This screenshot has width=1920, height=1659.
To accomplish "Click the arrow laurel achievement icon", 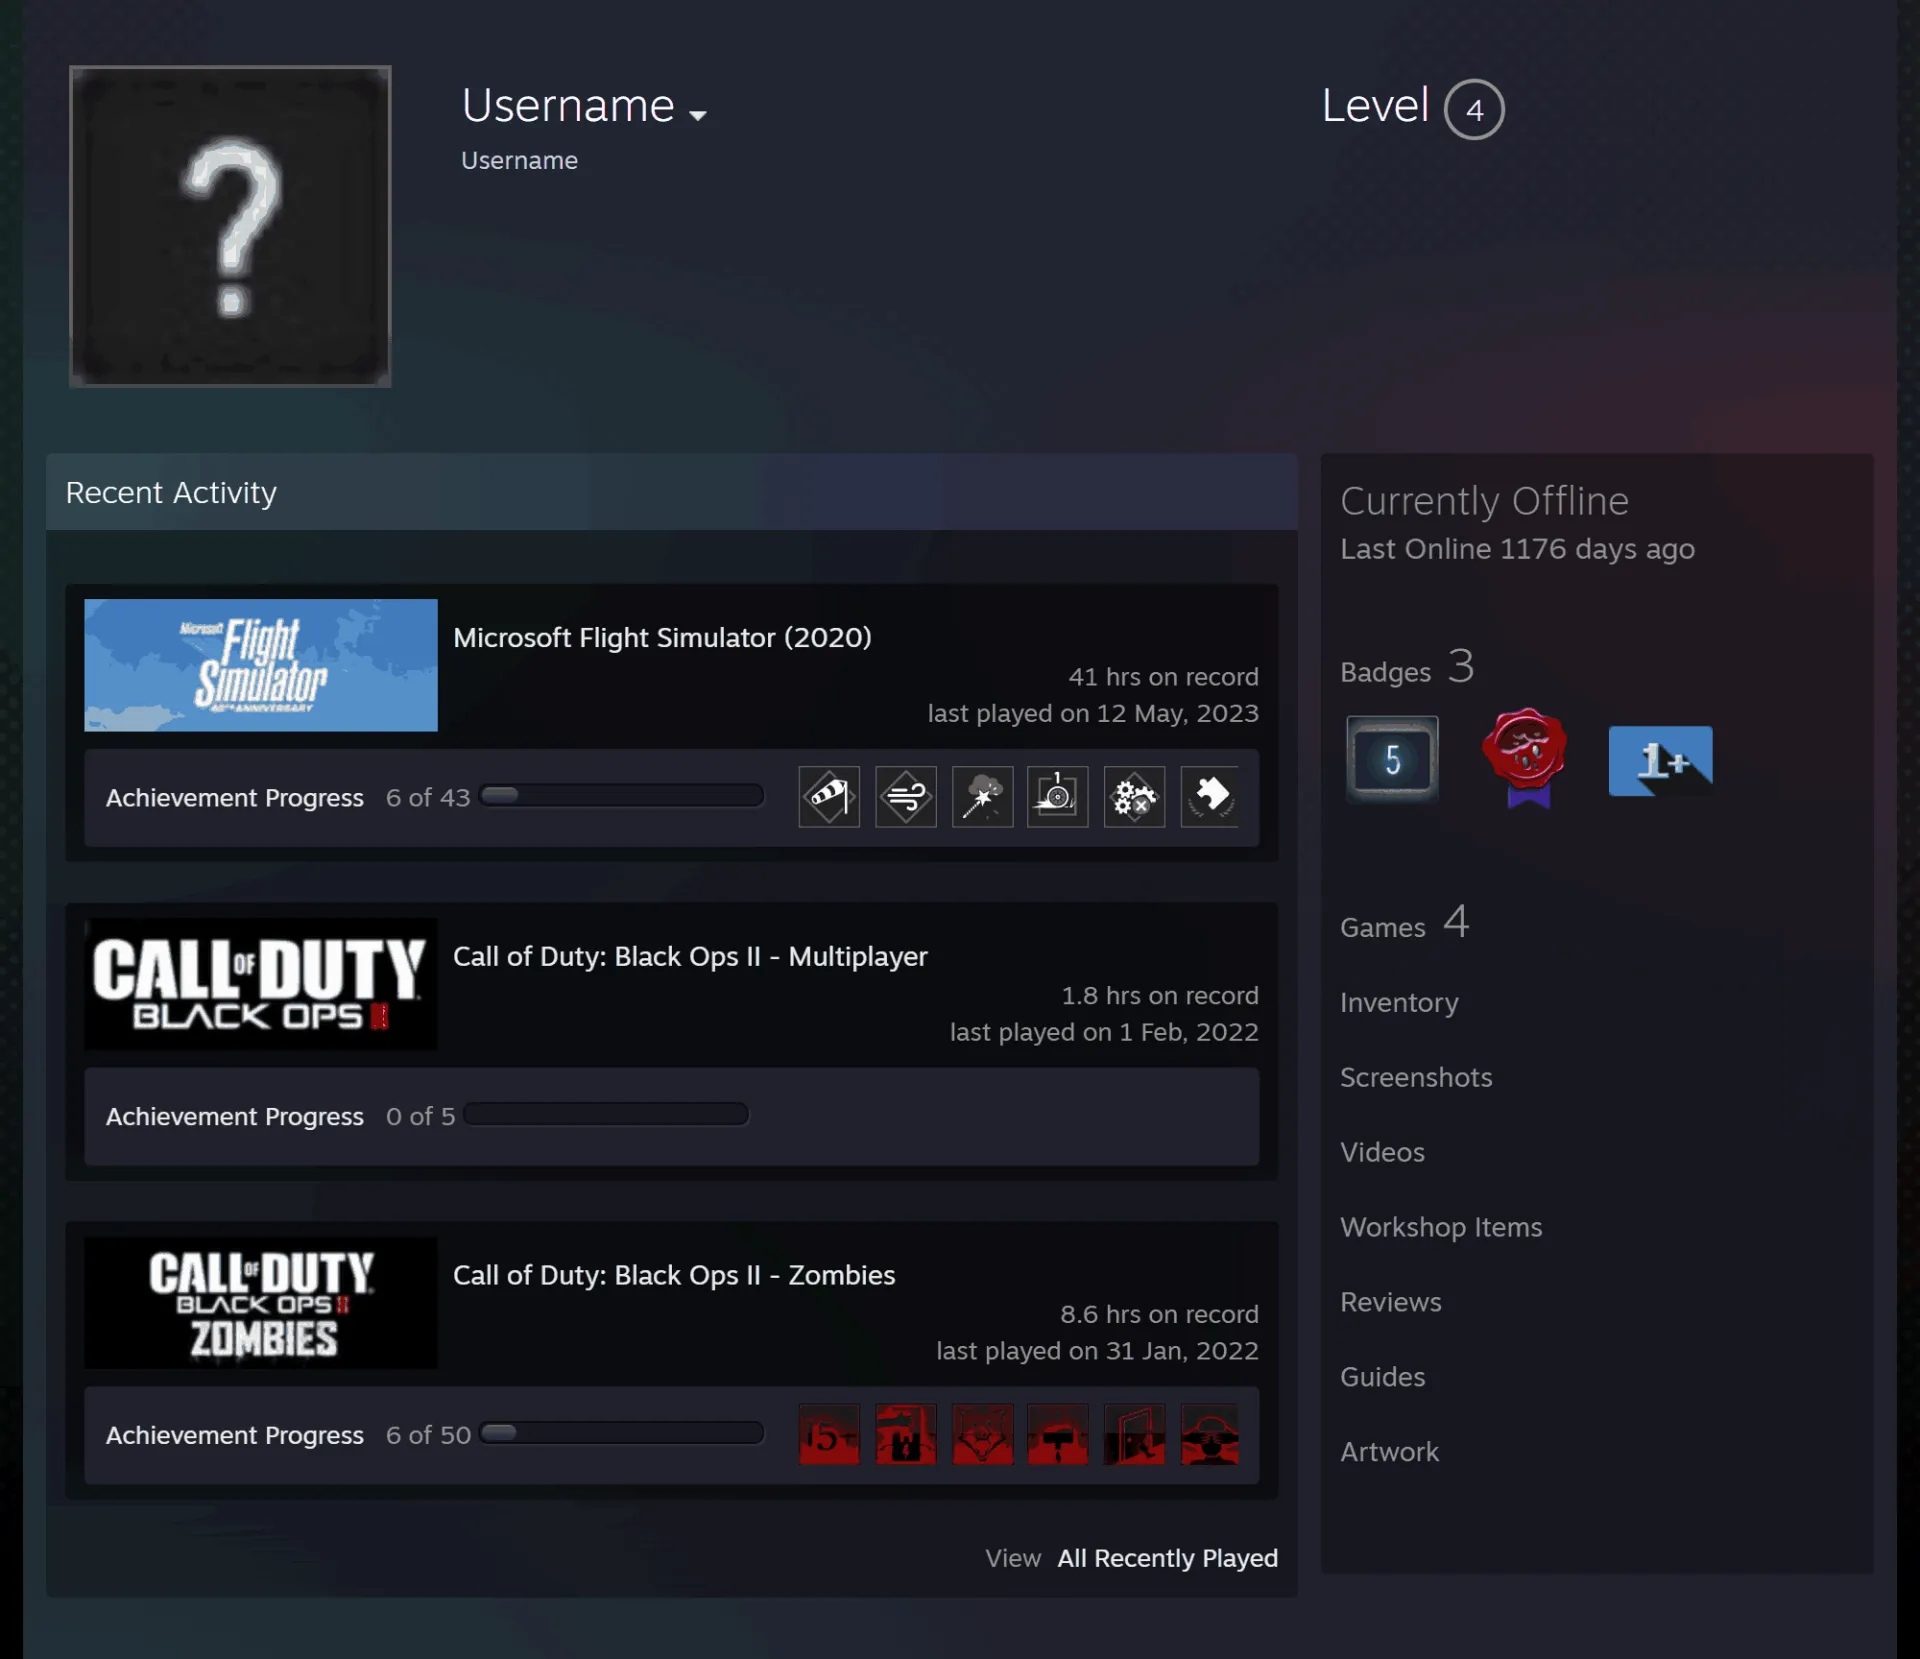I will 1210,797.
